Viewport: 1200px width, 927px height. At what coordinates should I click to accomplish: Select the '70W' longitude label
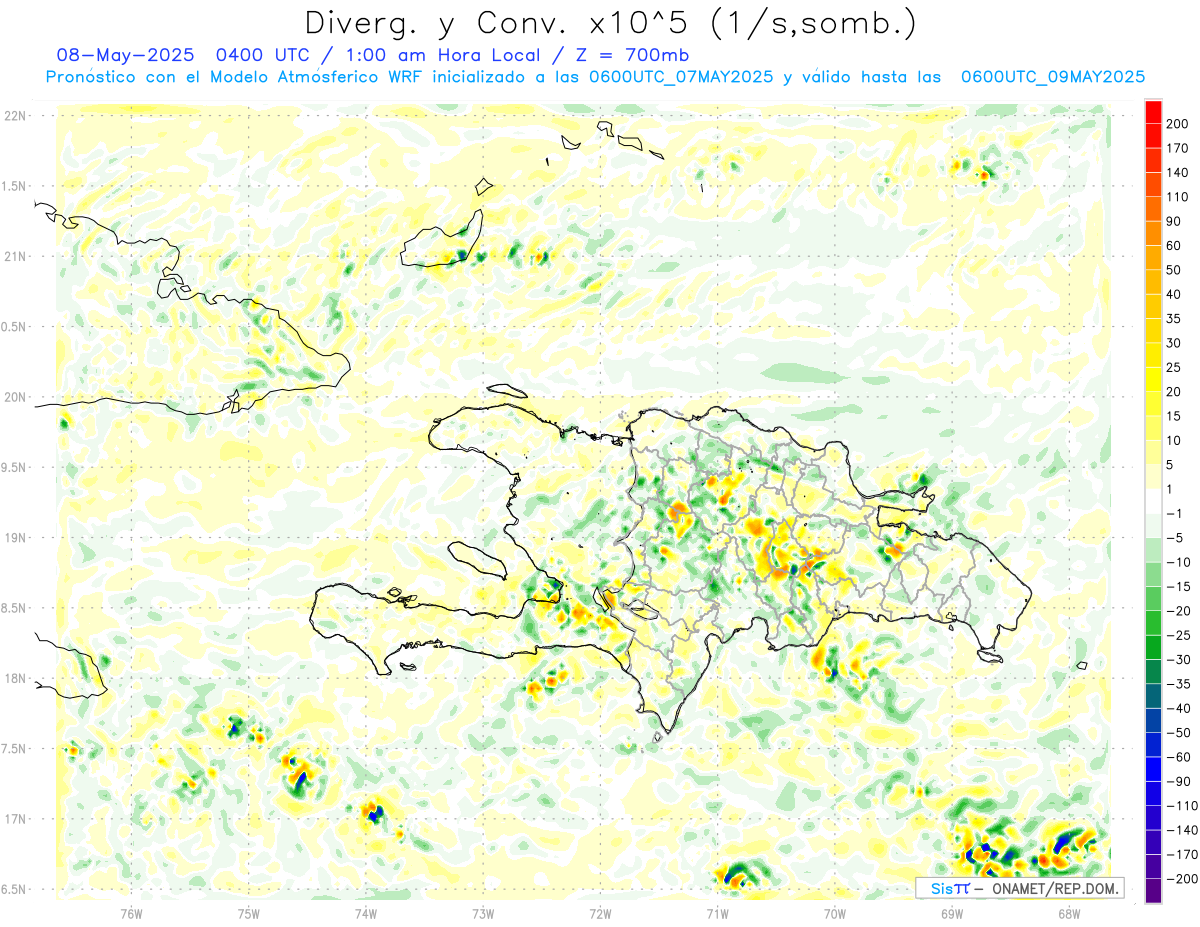click(835, 913)
